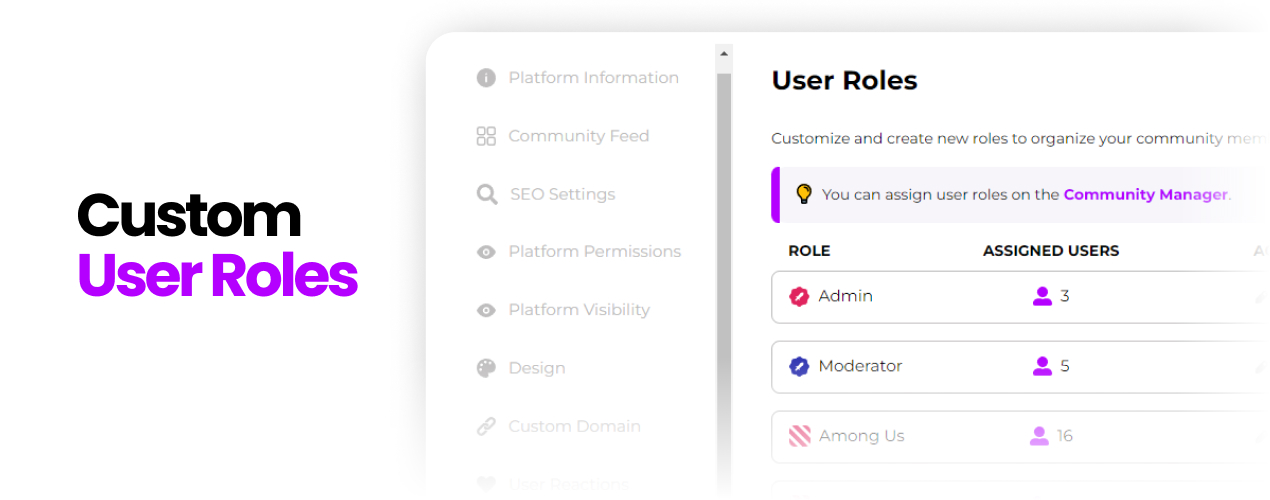Viewport: 1270px width, 500px height.
Task: Select the Moderator role row
Action: (x=1020, y=366)
